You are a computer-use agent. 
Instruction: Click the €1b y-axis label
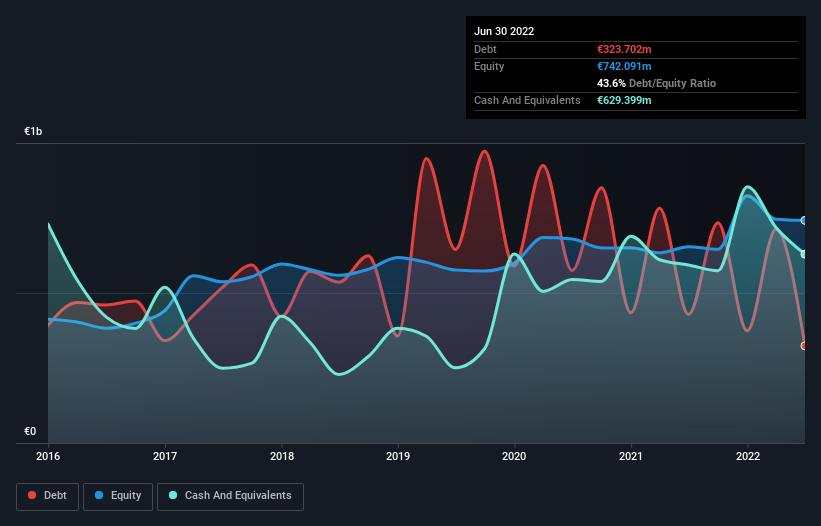[33, 131]
